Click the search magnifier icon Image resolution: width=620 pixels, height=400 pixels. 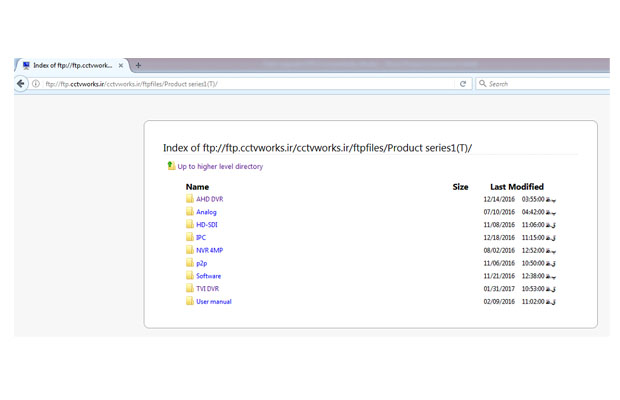tap(482, 83)
